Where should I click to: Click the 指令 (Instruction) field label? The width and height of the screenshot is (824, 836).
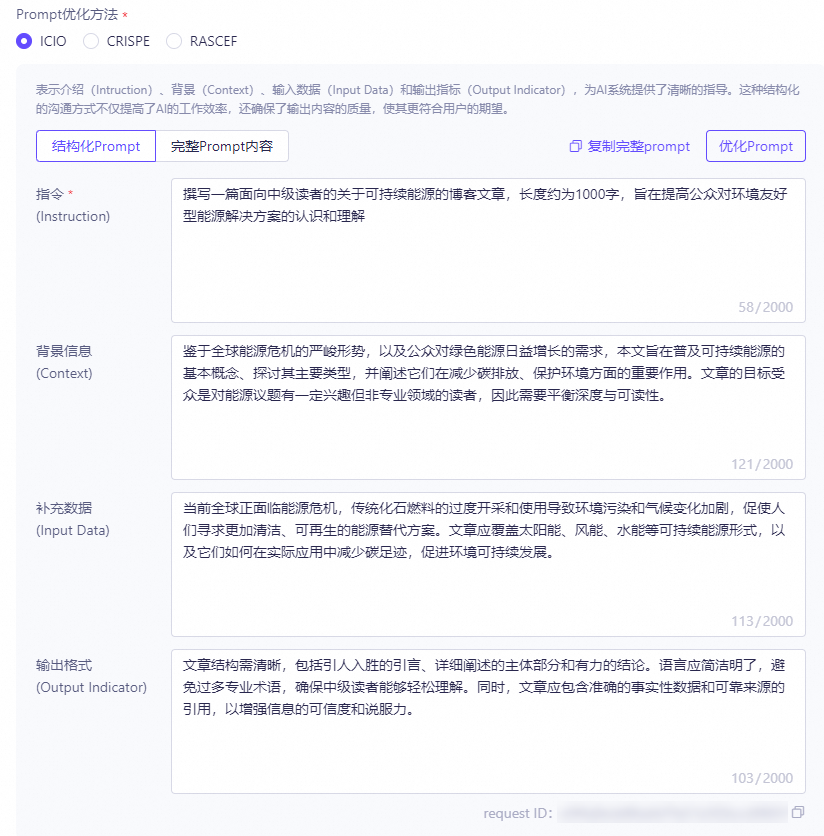pos(73,205)
